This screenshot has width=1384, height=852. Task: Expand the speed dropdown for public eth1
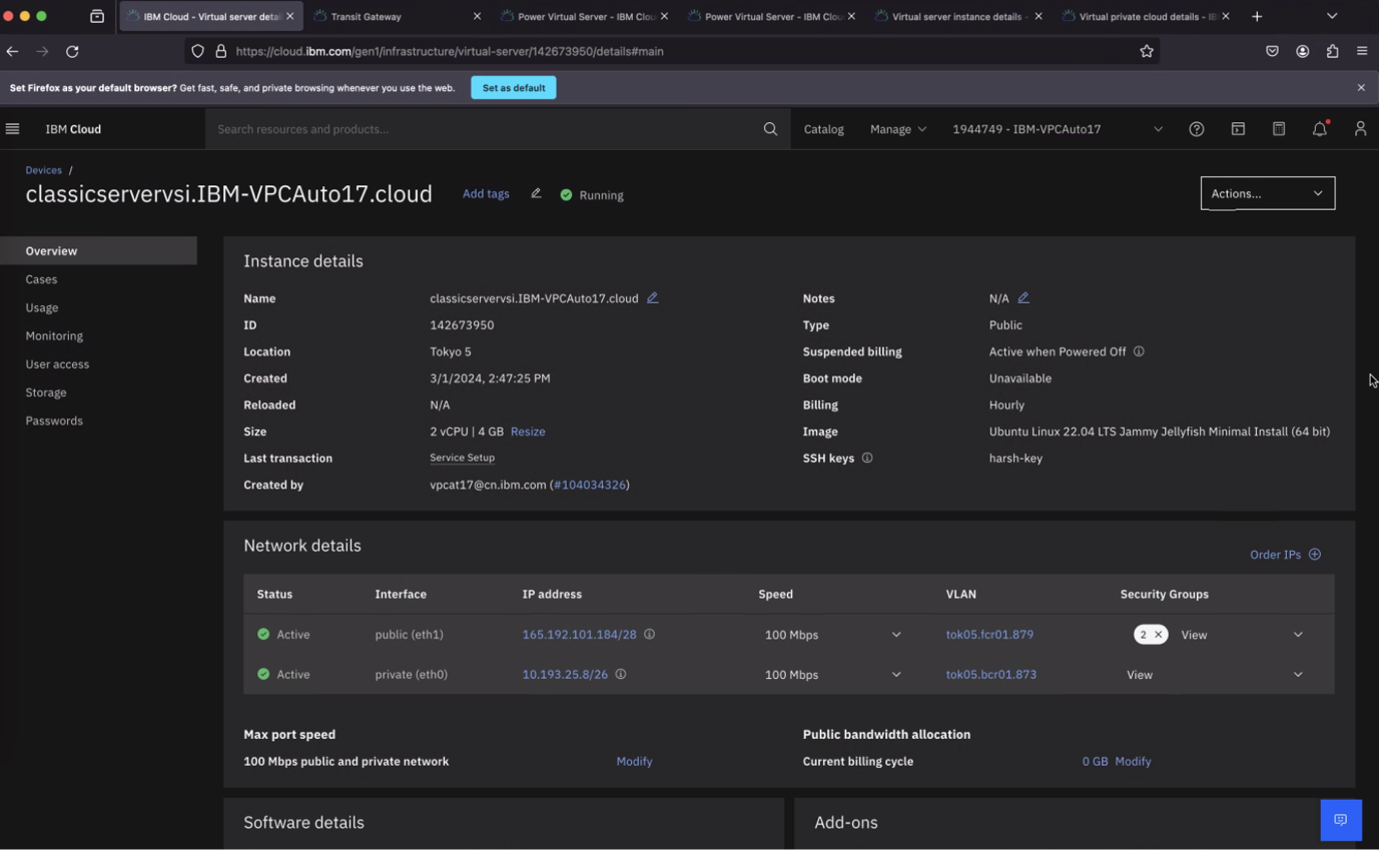pos(896,634)
